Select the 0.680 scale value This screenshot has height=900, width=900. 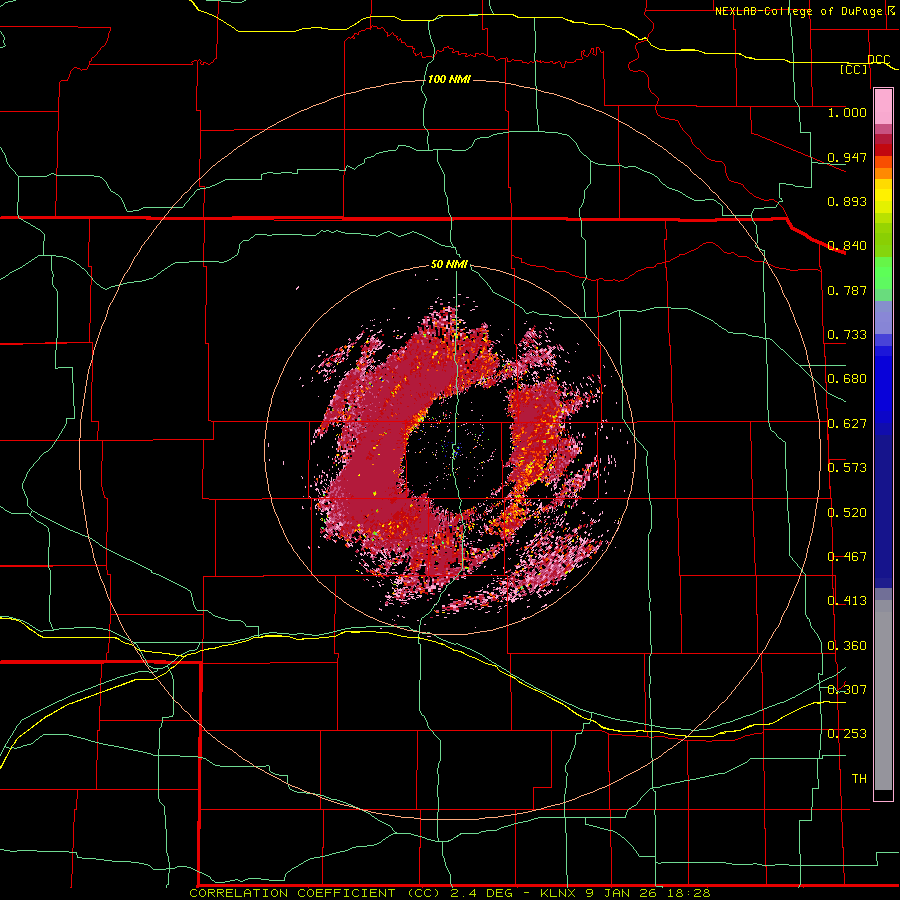tap(847, 379)
